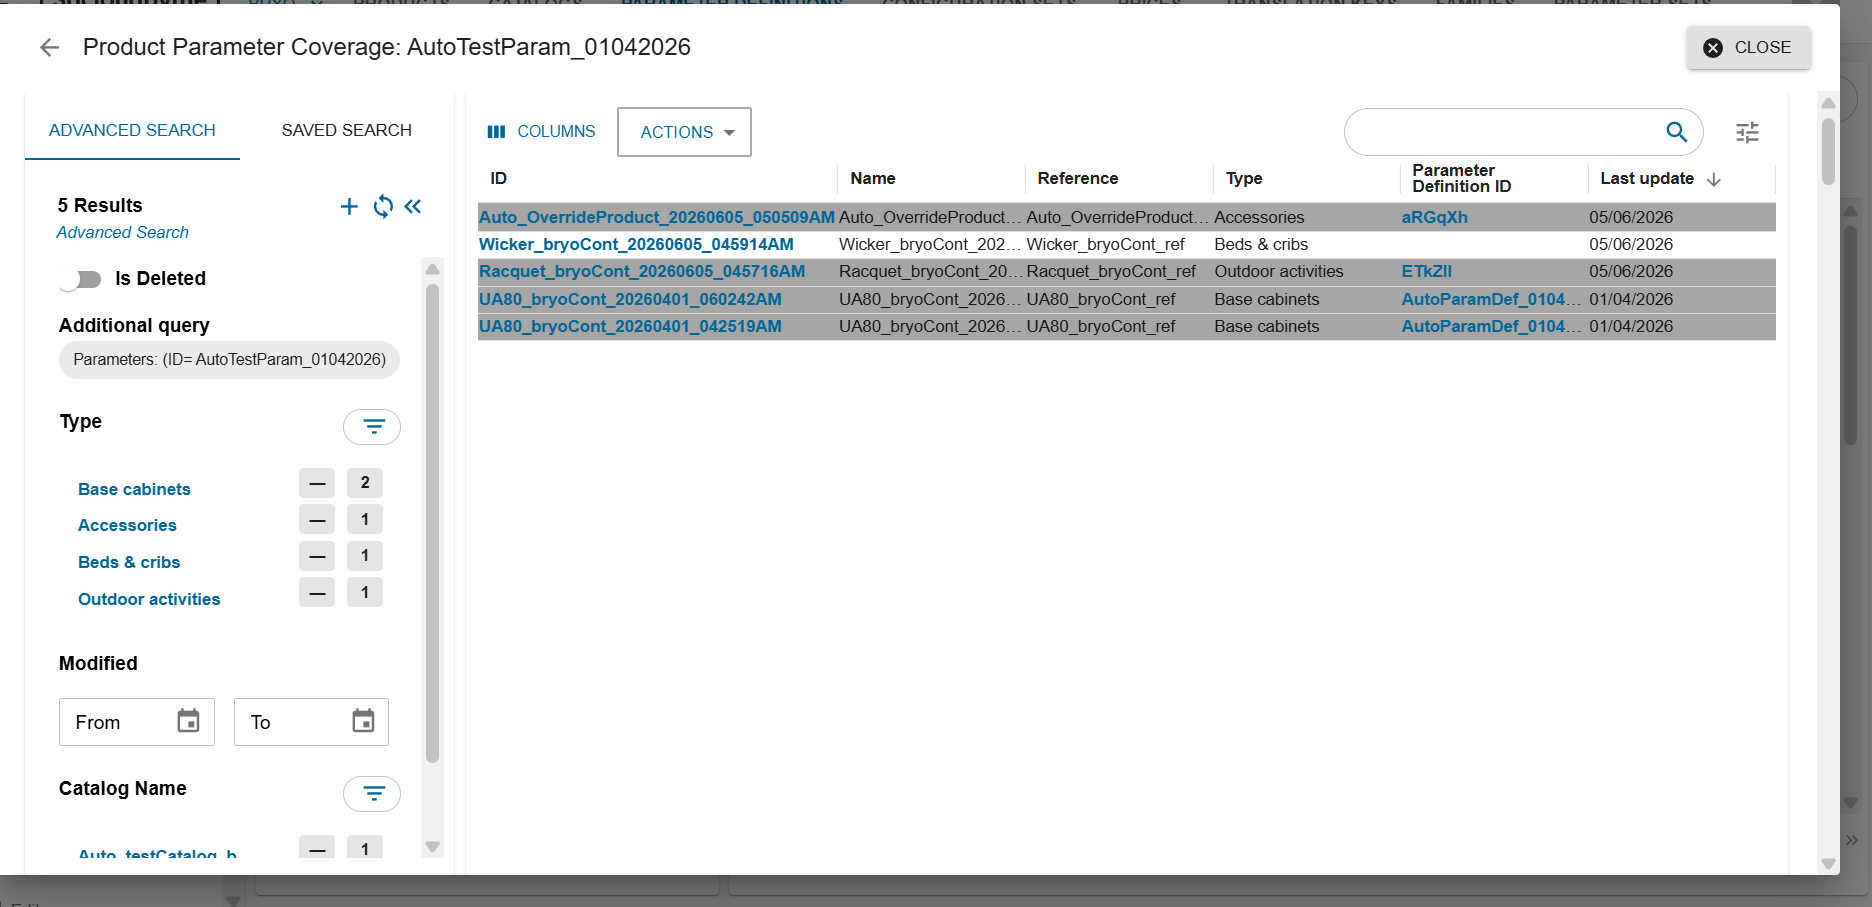The height and width of the screenshot is (907, 1872).
Task: Click the Racquet_bryoCont_ref reference cell
Action: [x=1111, y=271]
